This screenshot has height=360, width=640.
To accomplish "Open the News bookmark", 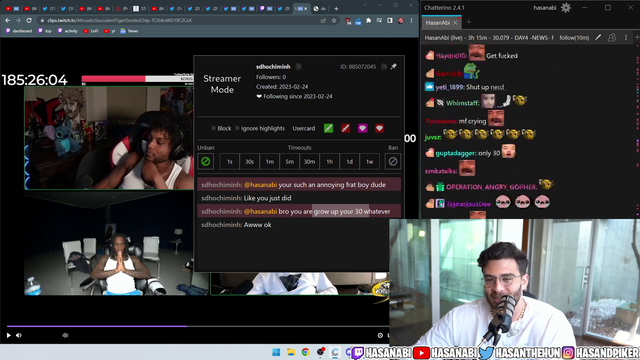I will [129, 31].
